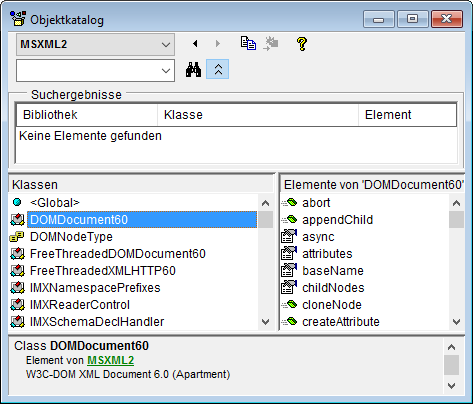The height and width of the screenshot is (404, 473).
Task: Start search with binoculars icon
Action: point(193,70)
